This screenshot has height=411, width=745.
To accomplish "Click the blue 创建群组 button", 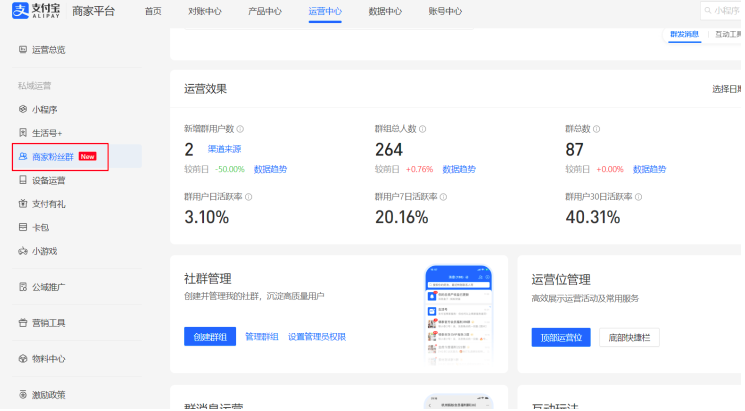I will point(210,337).
